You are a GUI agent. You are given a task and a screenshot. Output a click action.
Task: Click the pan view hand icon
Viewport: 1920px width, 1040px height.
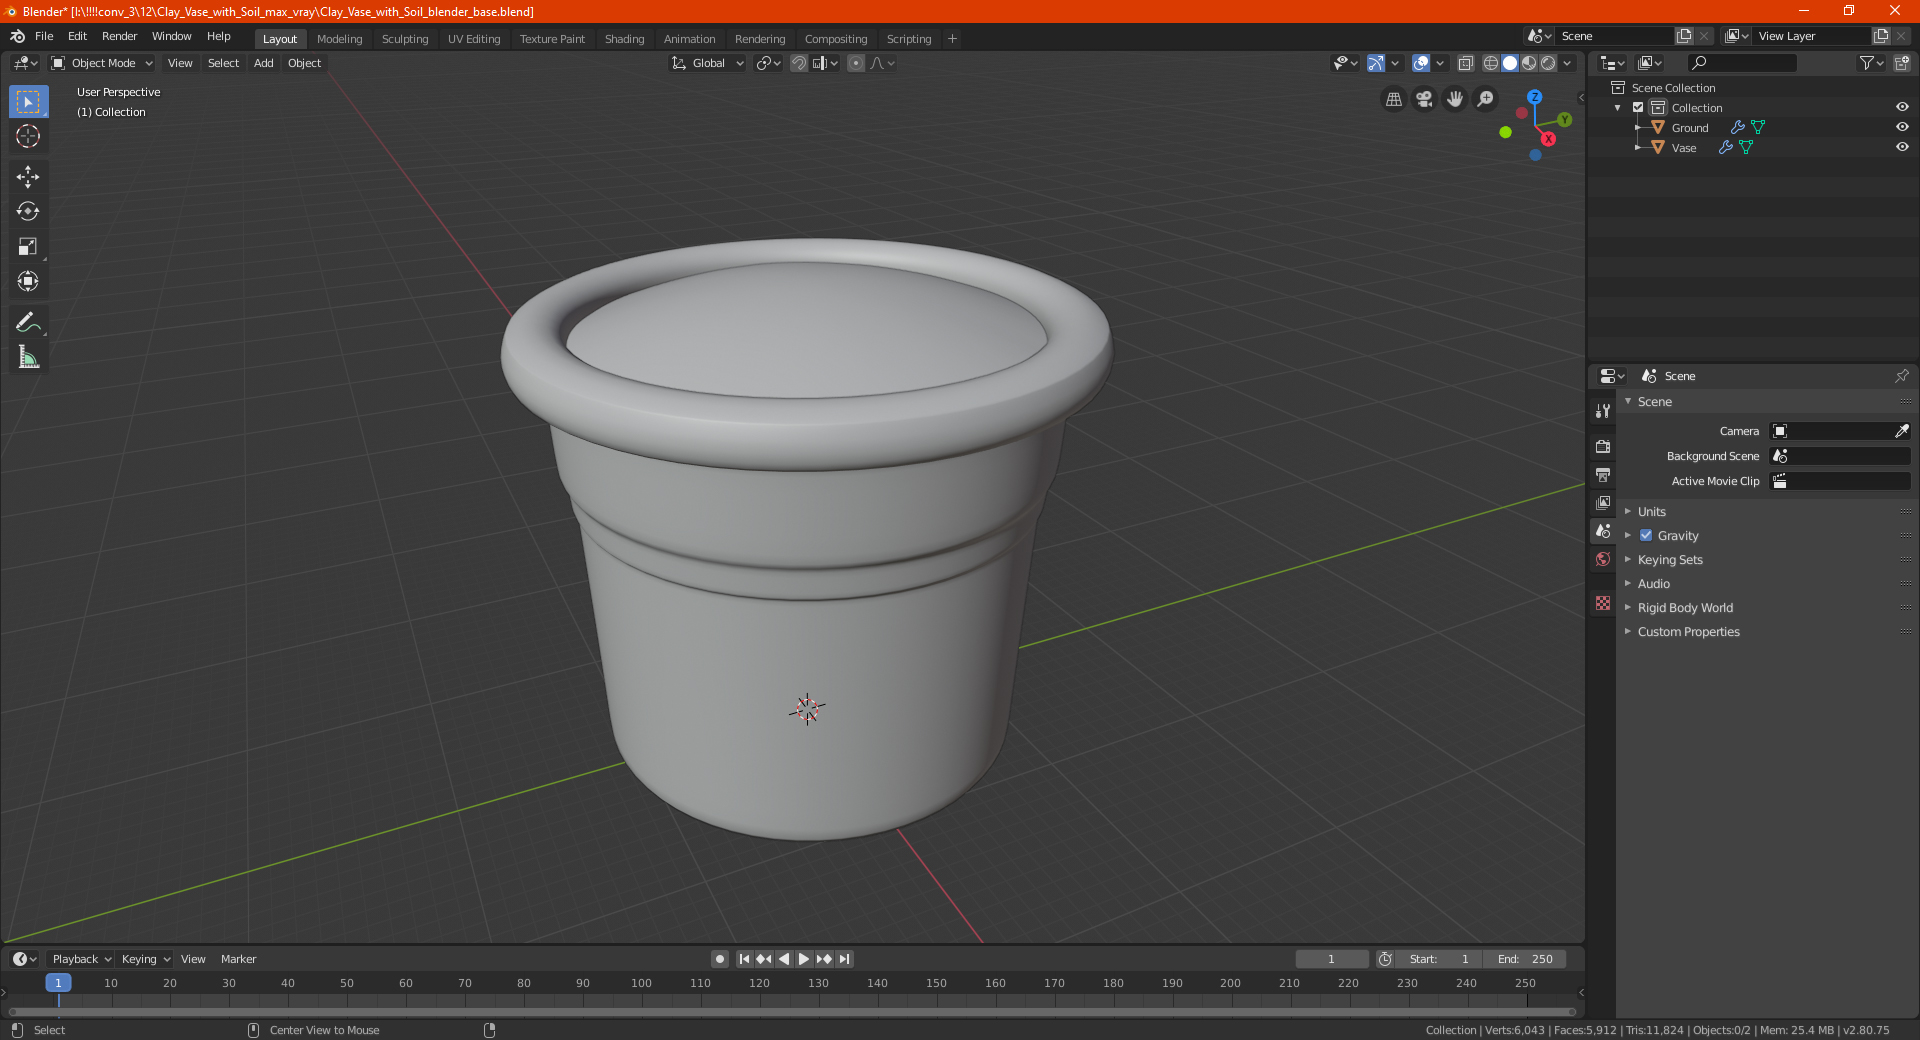(1455, 99)
